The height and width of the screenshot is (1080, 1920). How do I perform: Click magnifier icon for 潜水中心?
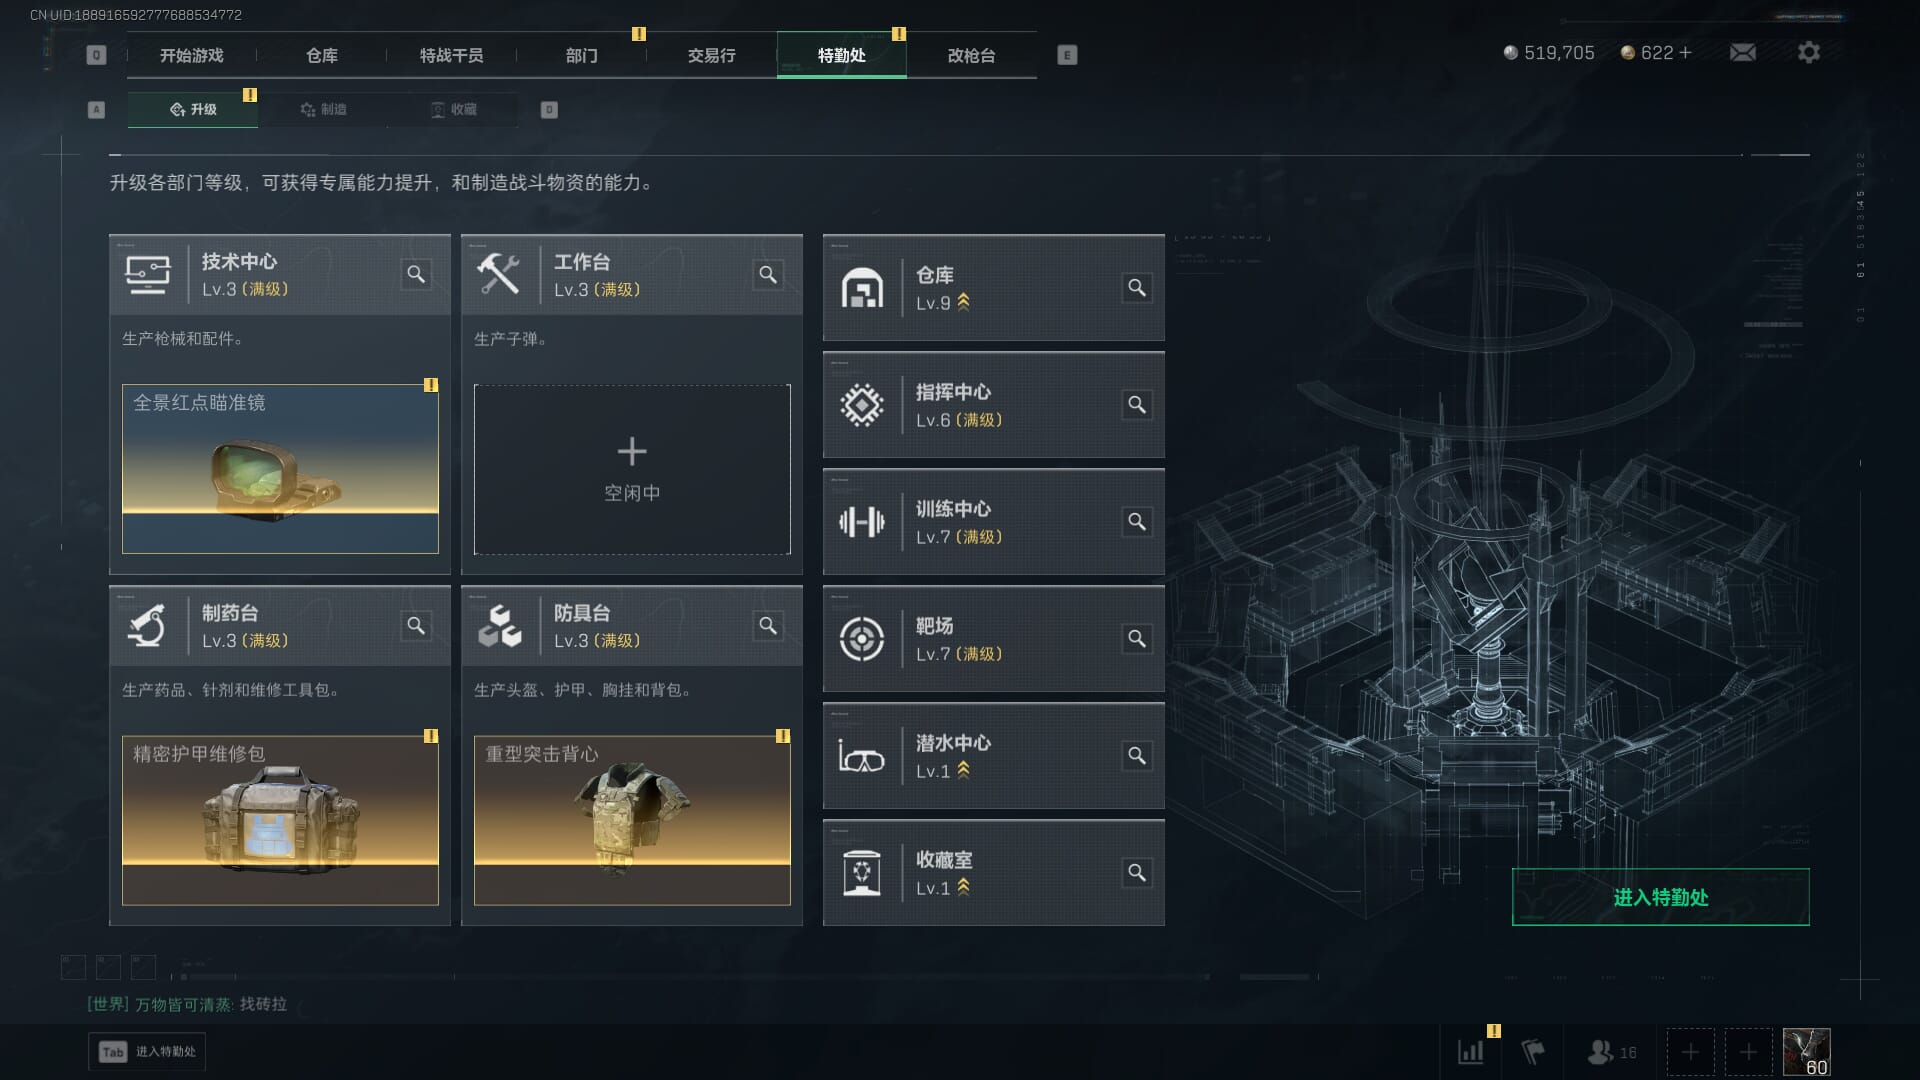click(x=1137, y=756)
